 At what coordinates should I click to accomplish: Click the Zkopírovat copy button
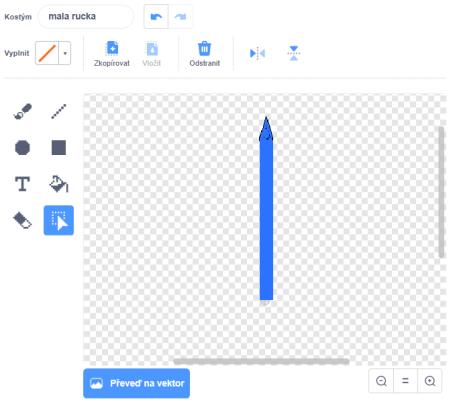(x=112, y=54)
